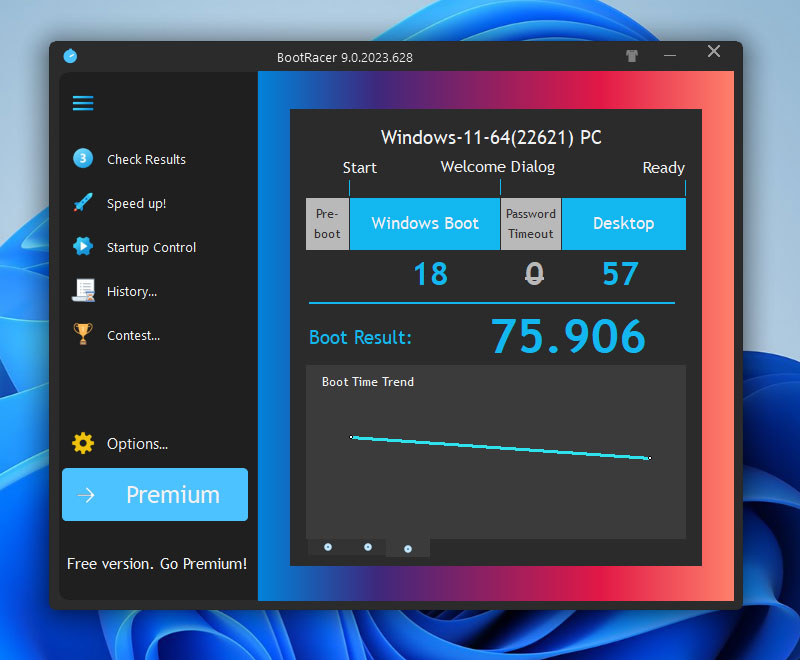Open History...
The height and width of the screenshot is (660, 800).
tap(132, 291)
